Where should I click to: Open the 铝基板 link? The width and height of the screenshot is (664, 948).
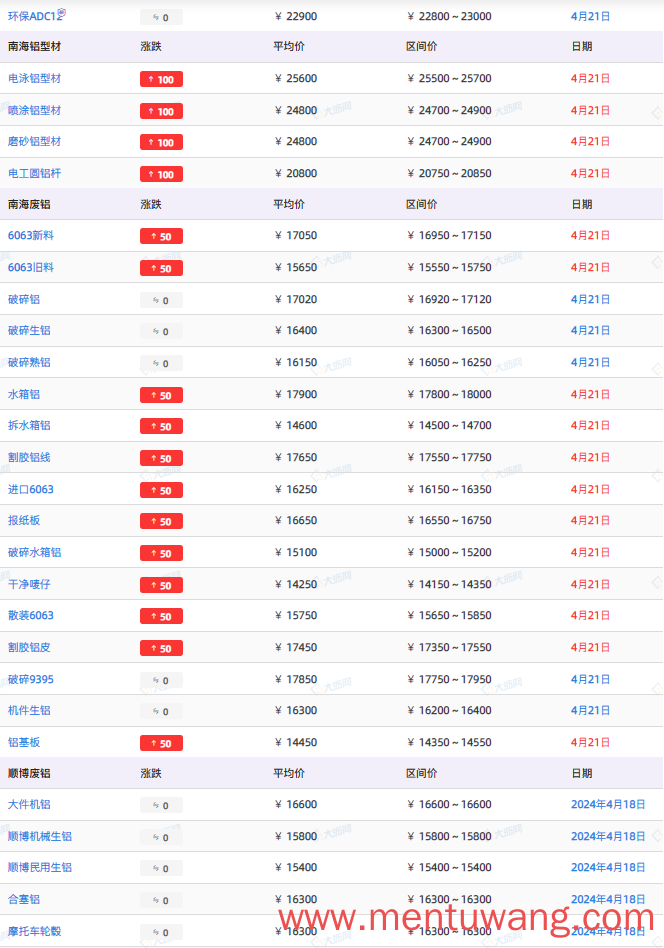(24, 742)
